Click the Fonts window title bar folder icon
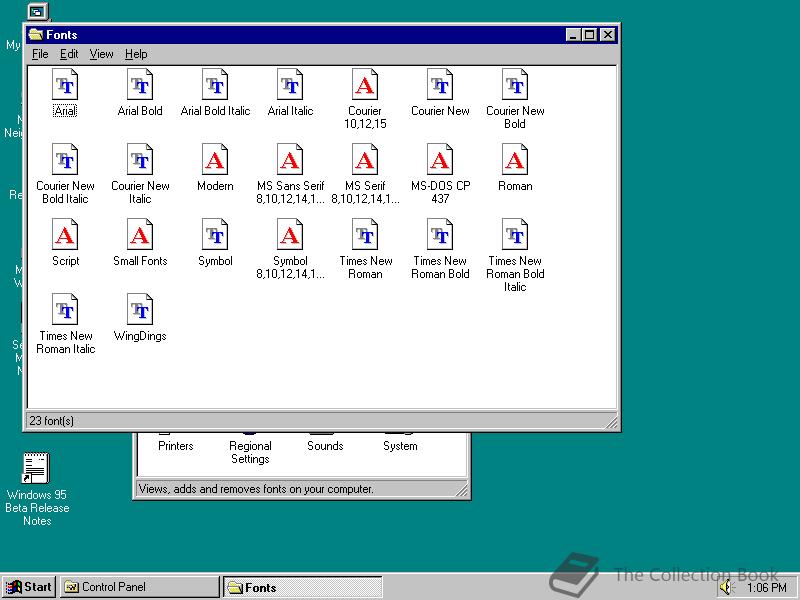Image resolution: width=800 pixels, height=600 pixels. pyautogui.click(x=36, y=34)
